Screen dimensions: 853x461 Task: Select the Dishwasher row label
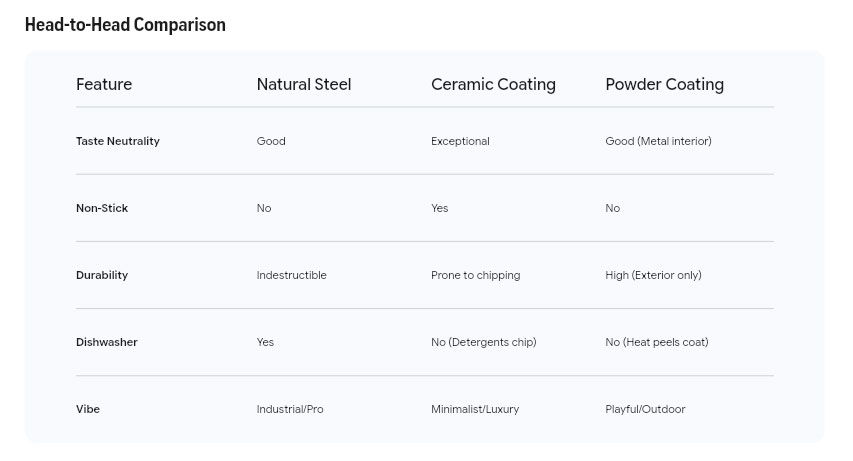pos(107,342)
